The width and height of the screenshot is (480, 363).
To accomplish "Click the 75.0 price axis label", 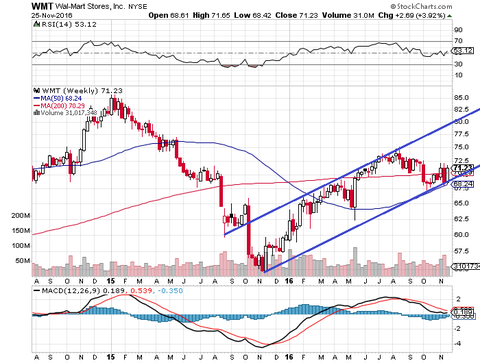I will pos(461,147).
